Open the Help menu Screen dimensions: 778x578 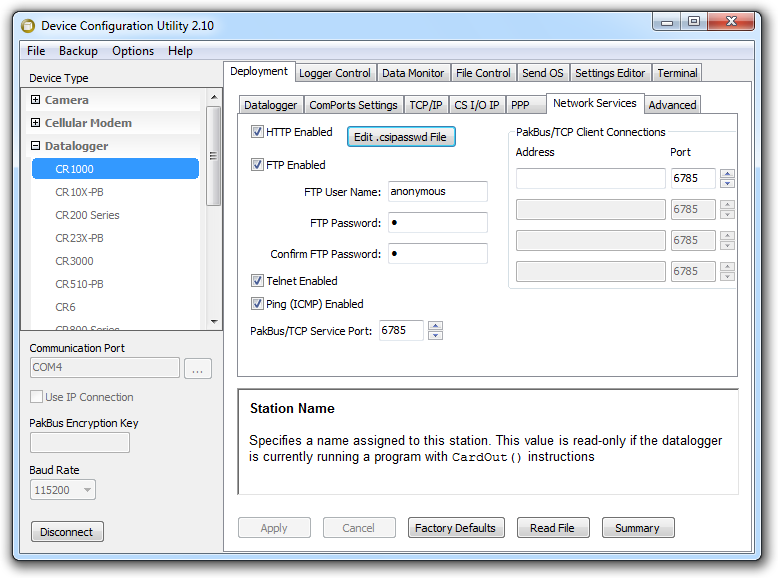[180, 51]
